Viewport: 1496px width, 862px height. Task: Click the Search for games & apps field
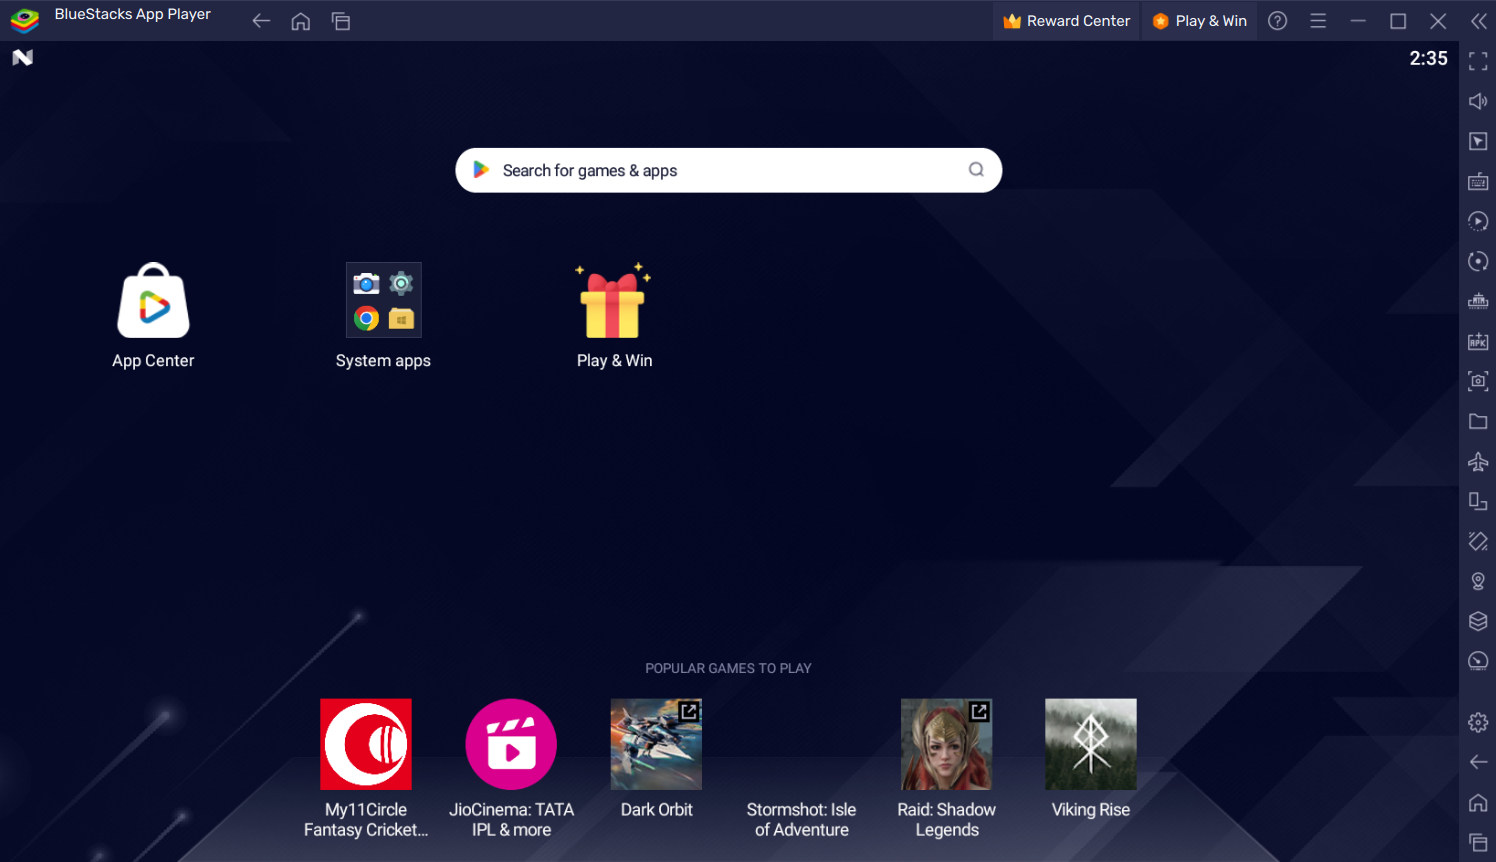click(728, 170)
